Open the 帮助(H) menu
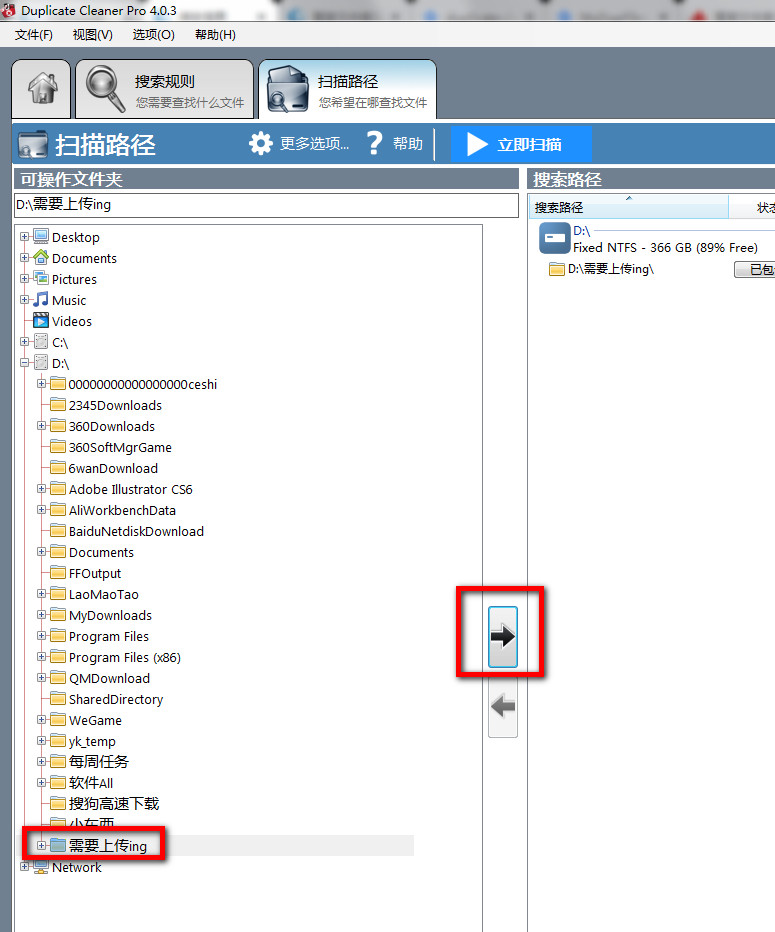Image resolution: width=775 pixels, height=932 pixels. pos(215,35)
